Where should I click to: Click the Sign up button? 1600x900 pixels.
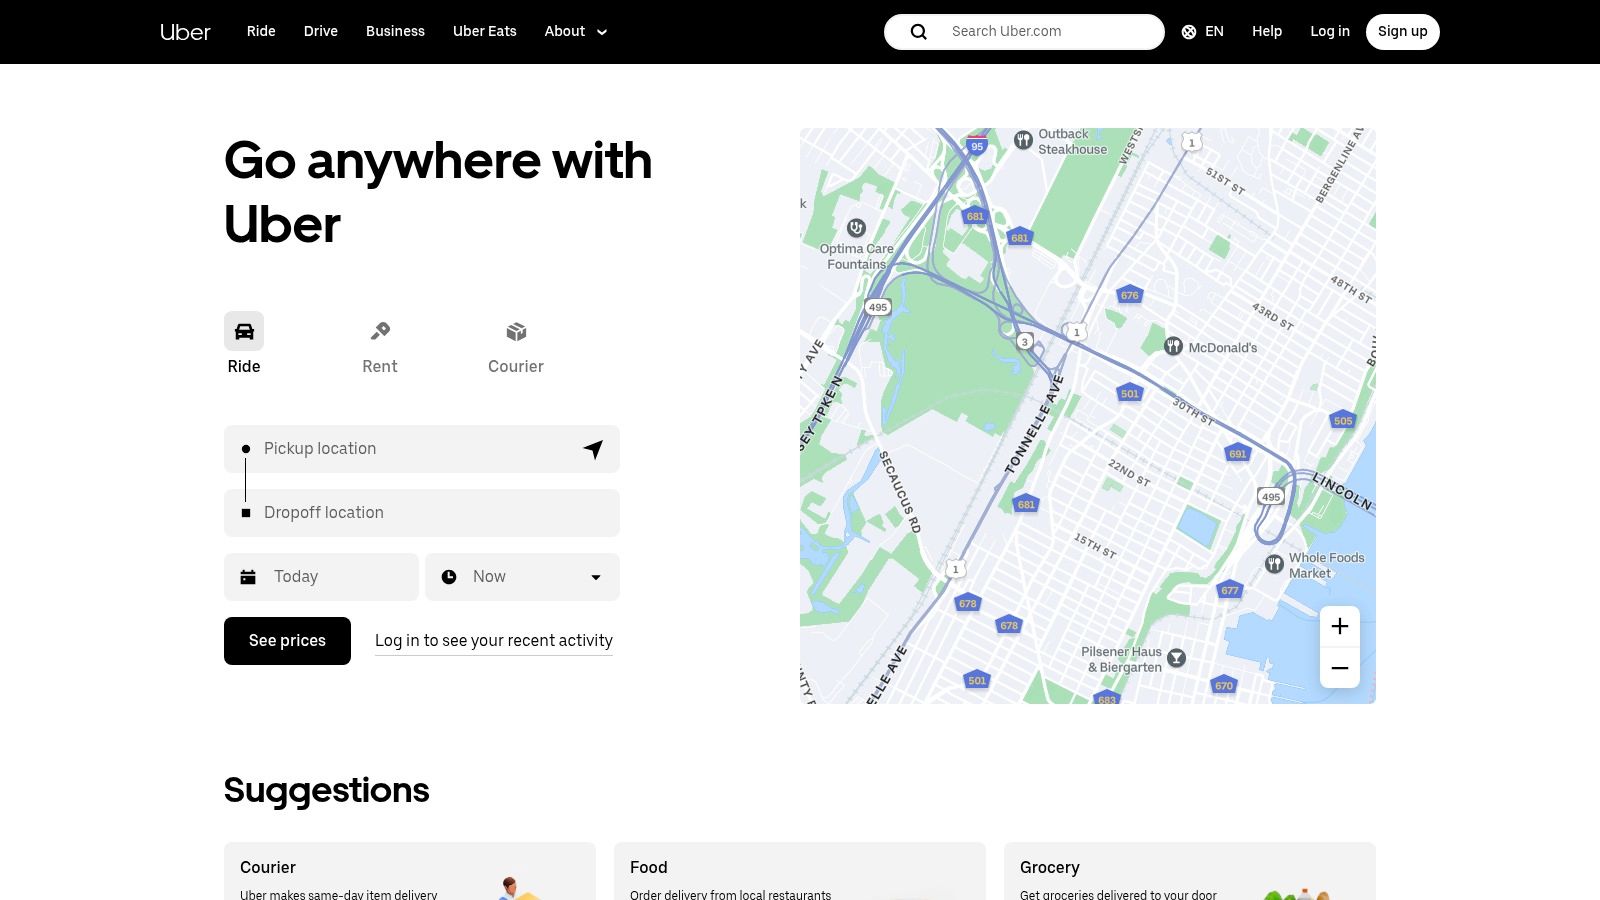pyautogui.click(x=1402, y=31)
